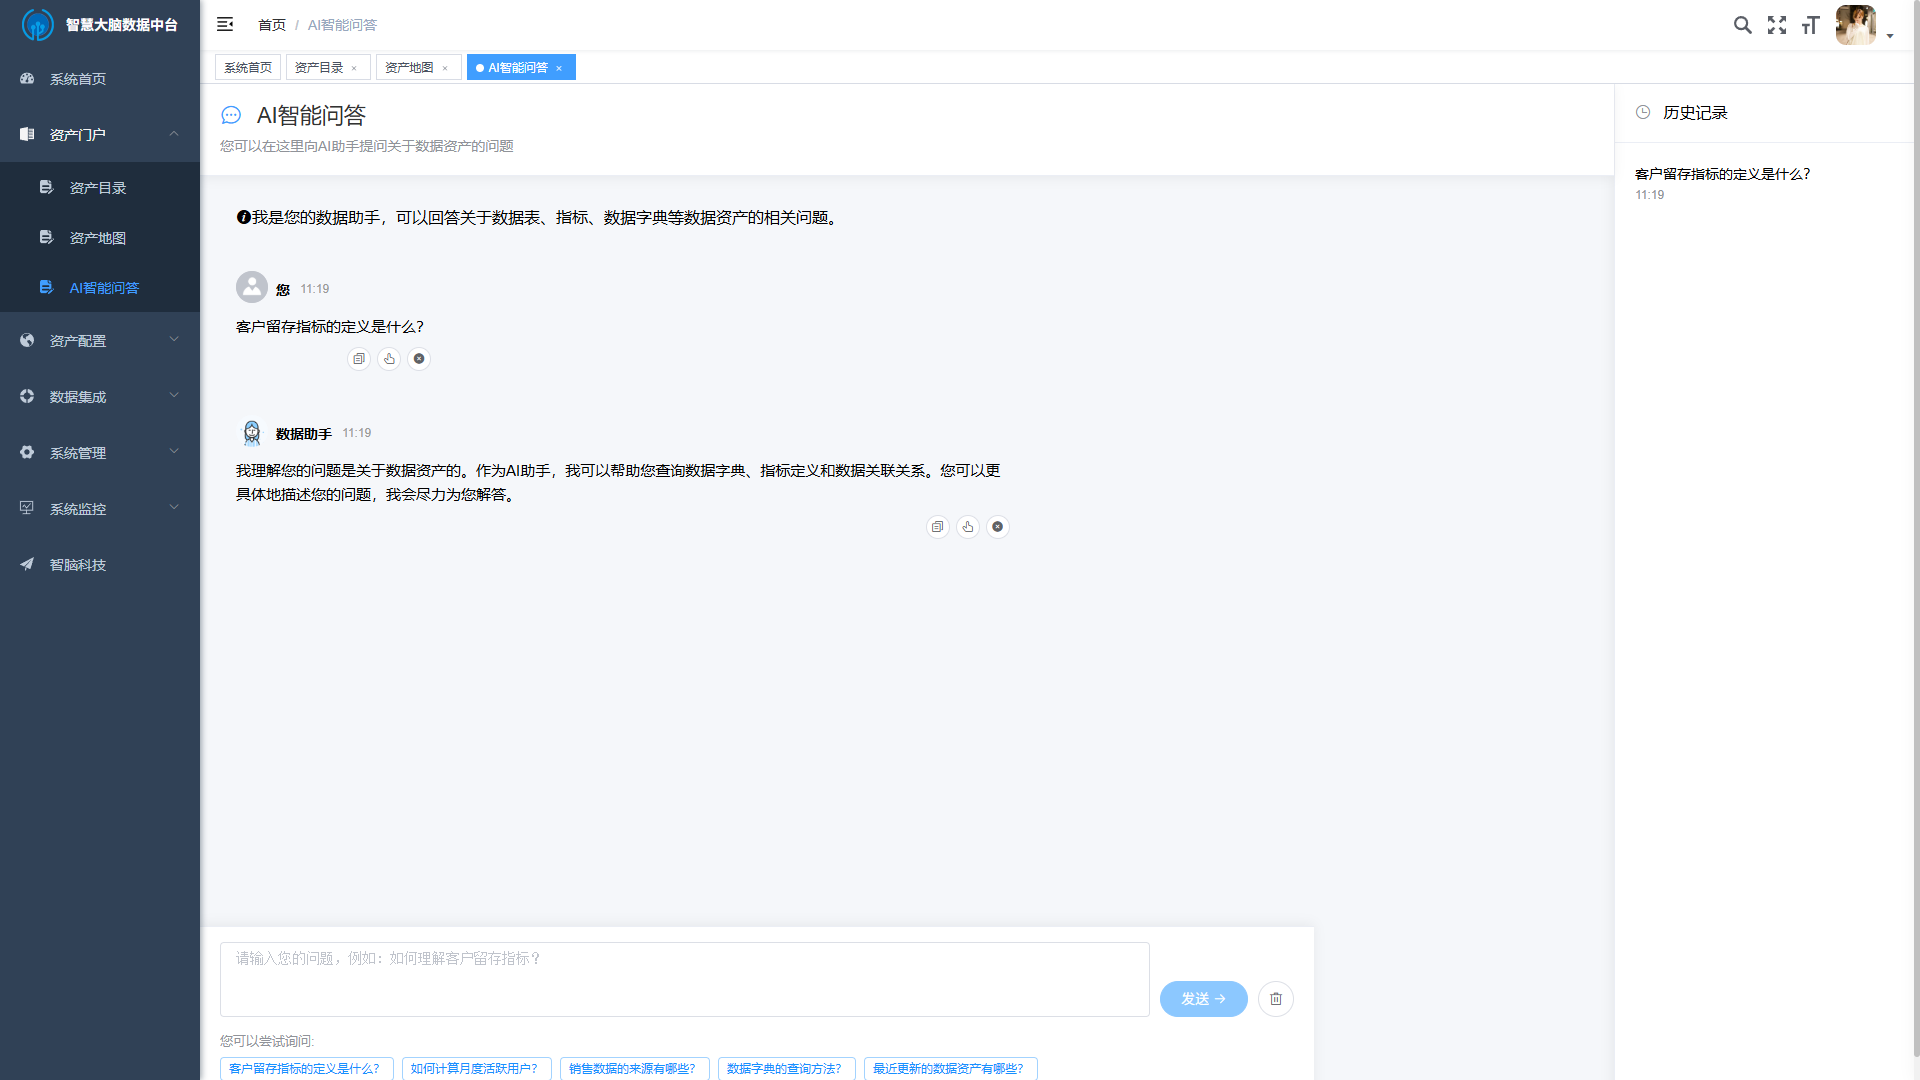
Task: Switch to the 资产地图 tab
Action: pyautogui.click(x=410, y=67)
